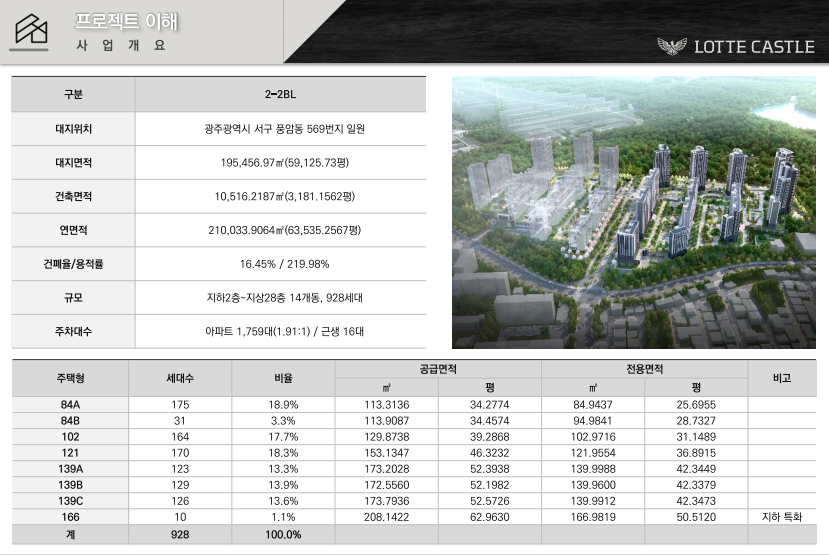829x555 pixels.
Task: Open the aerial rendering image of the complex
Action: pos(633,212)
